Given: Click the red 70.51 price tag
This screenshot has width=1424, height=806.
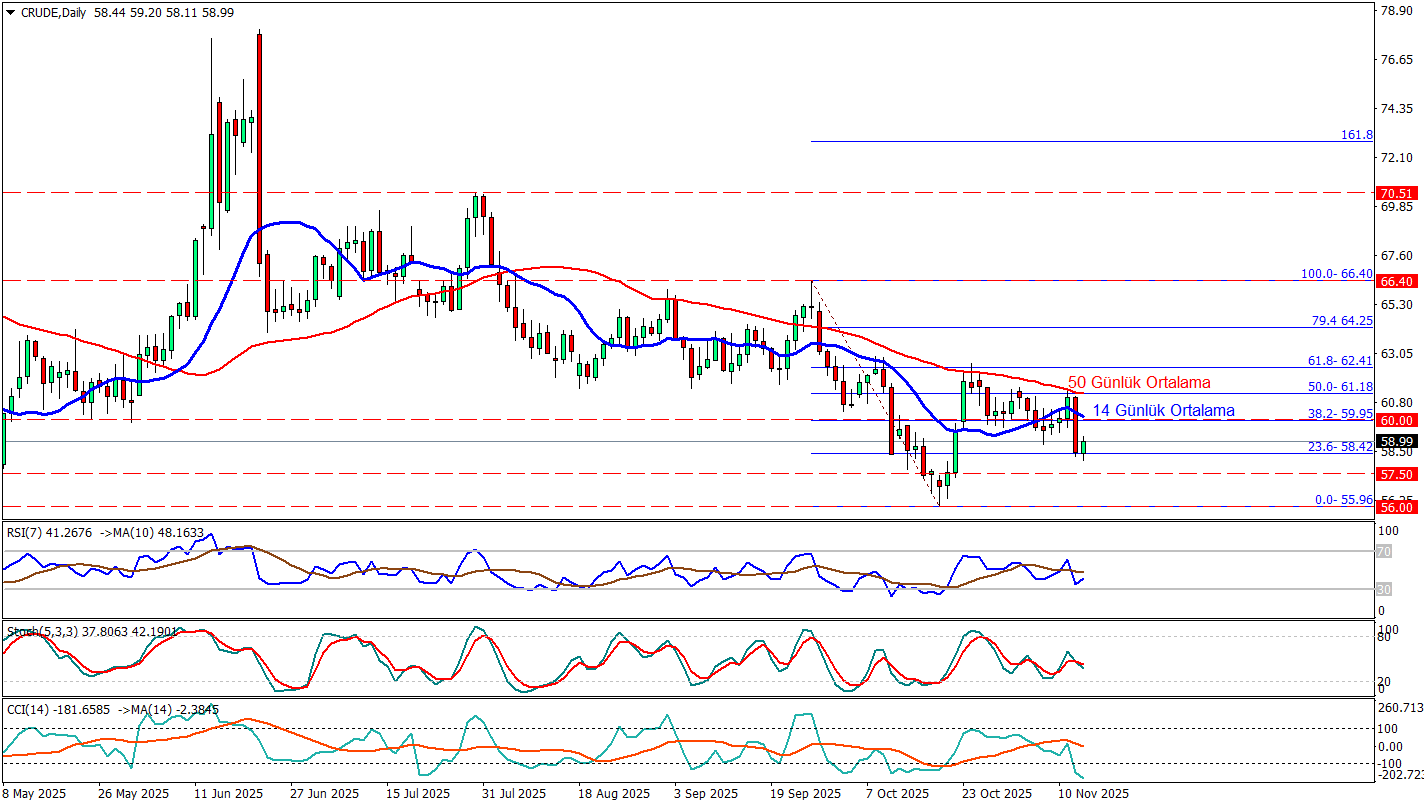Looking at the screenshot, I should click(x=1395, y=193).
